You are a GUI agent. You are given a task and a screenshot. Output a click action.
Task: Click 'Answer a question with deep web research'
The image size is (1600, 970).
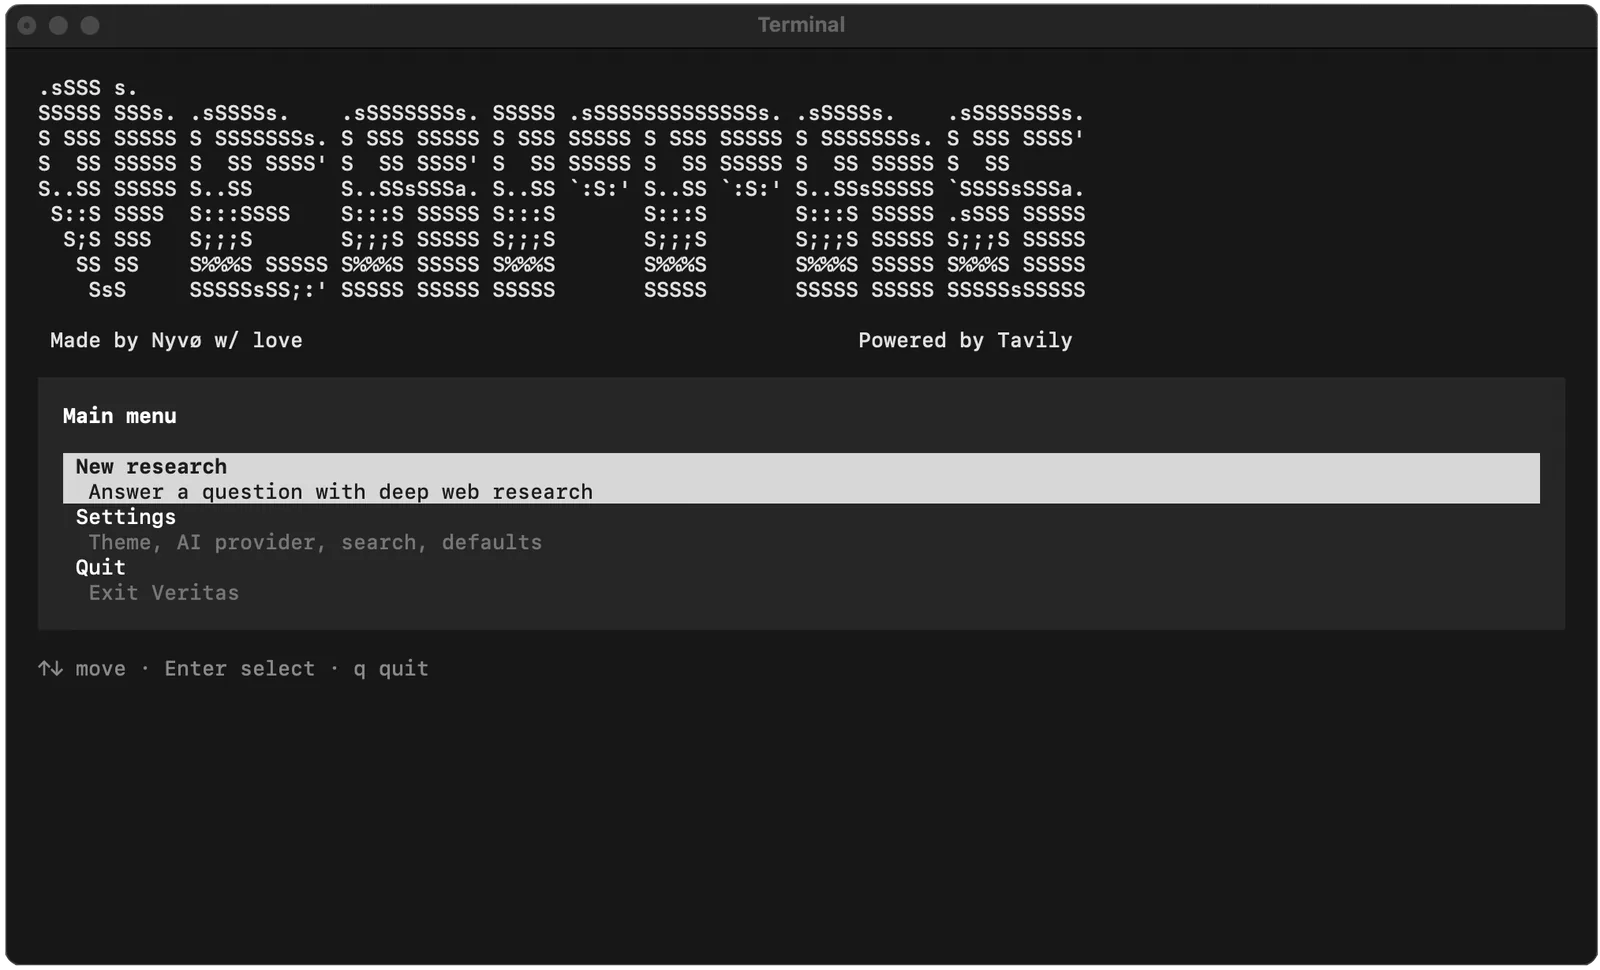(x=341, y=492)
